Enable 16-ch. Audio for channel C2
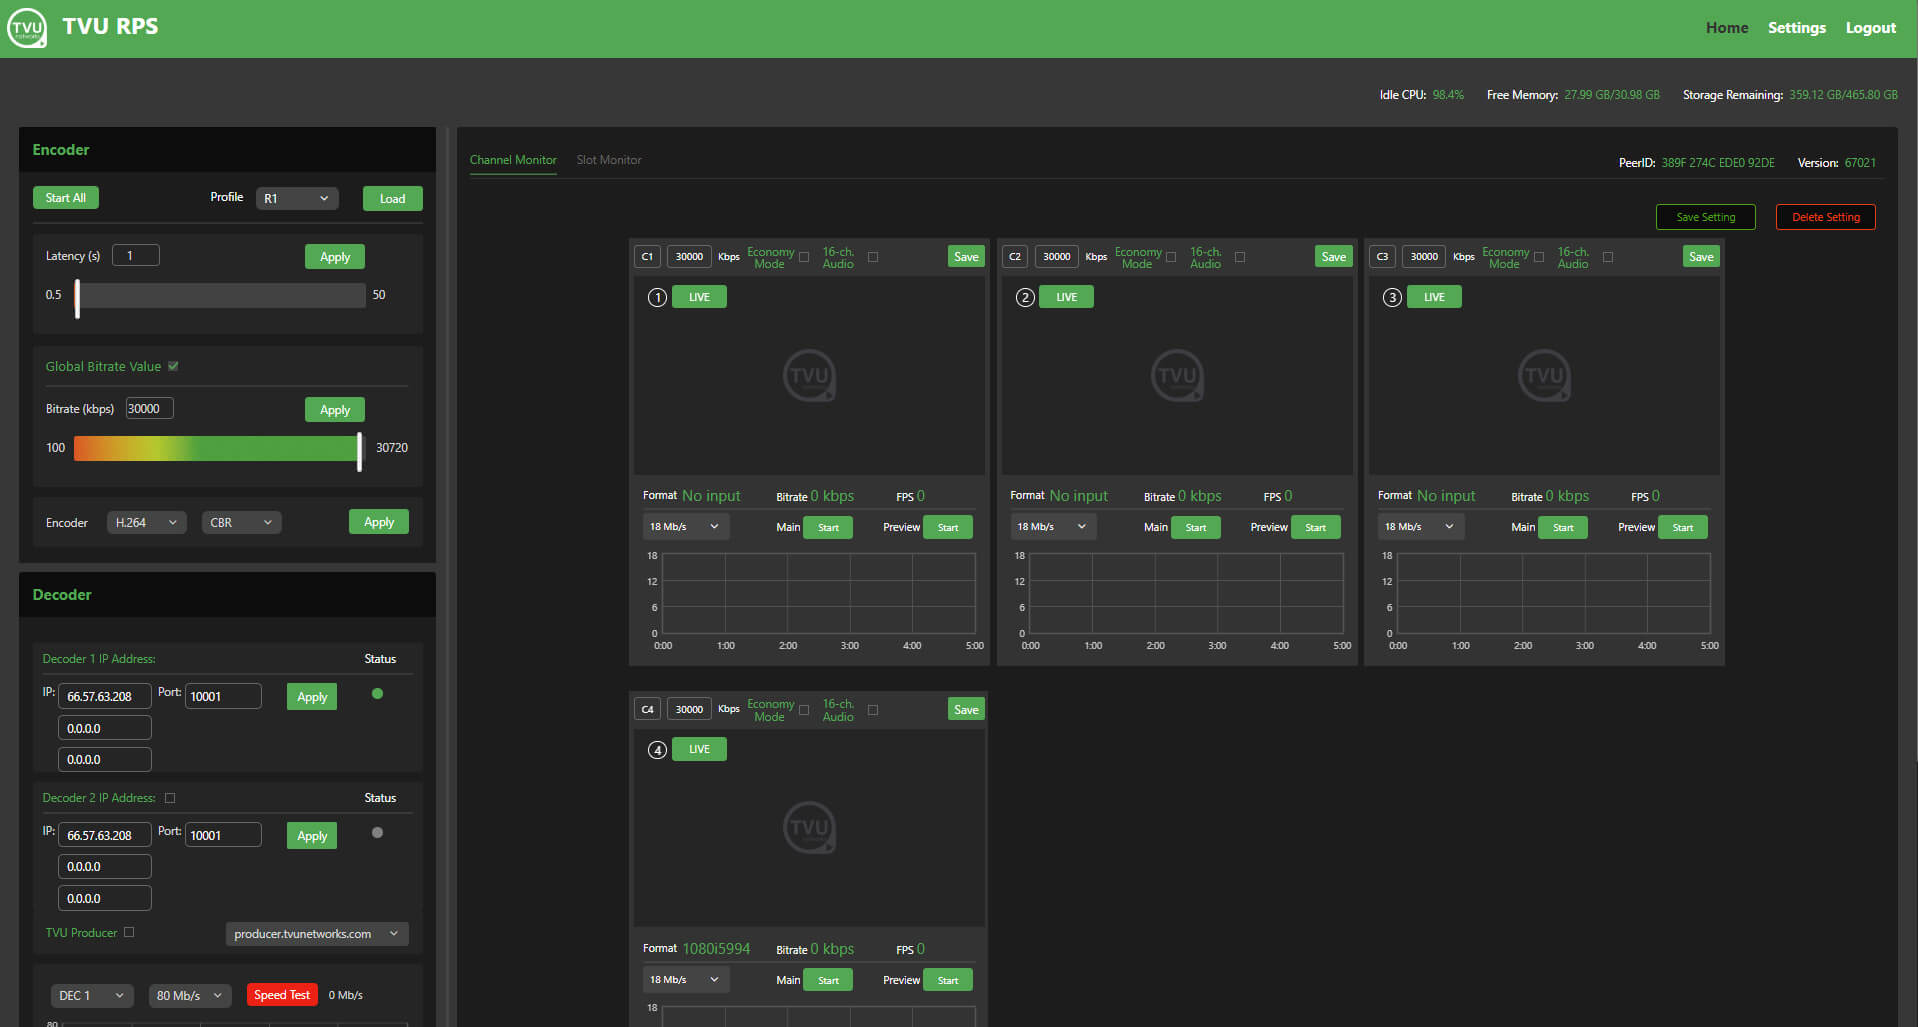 click(1240, 257)
